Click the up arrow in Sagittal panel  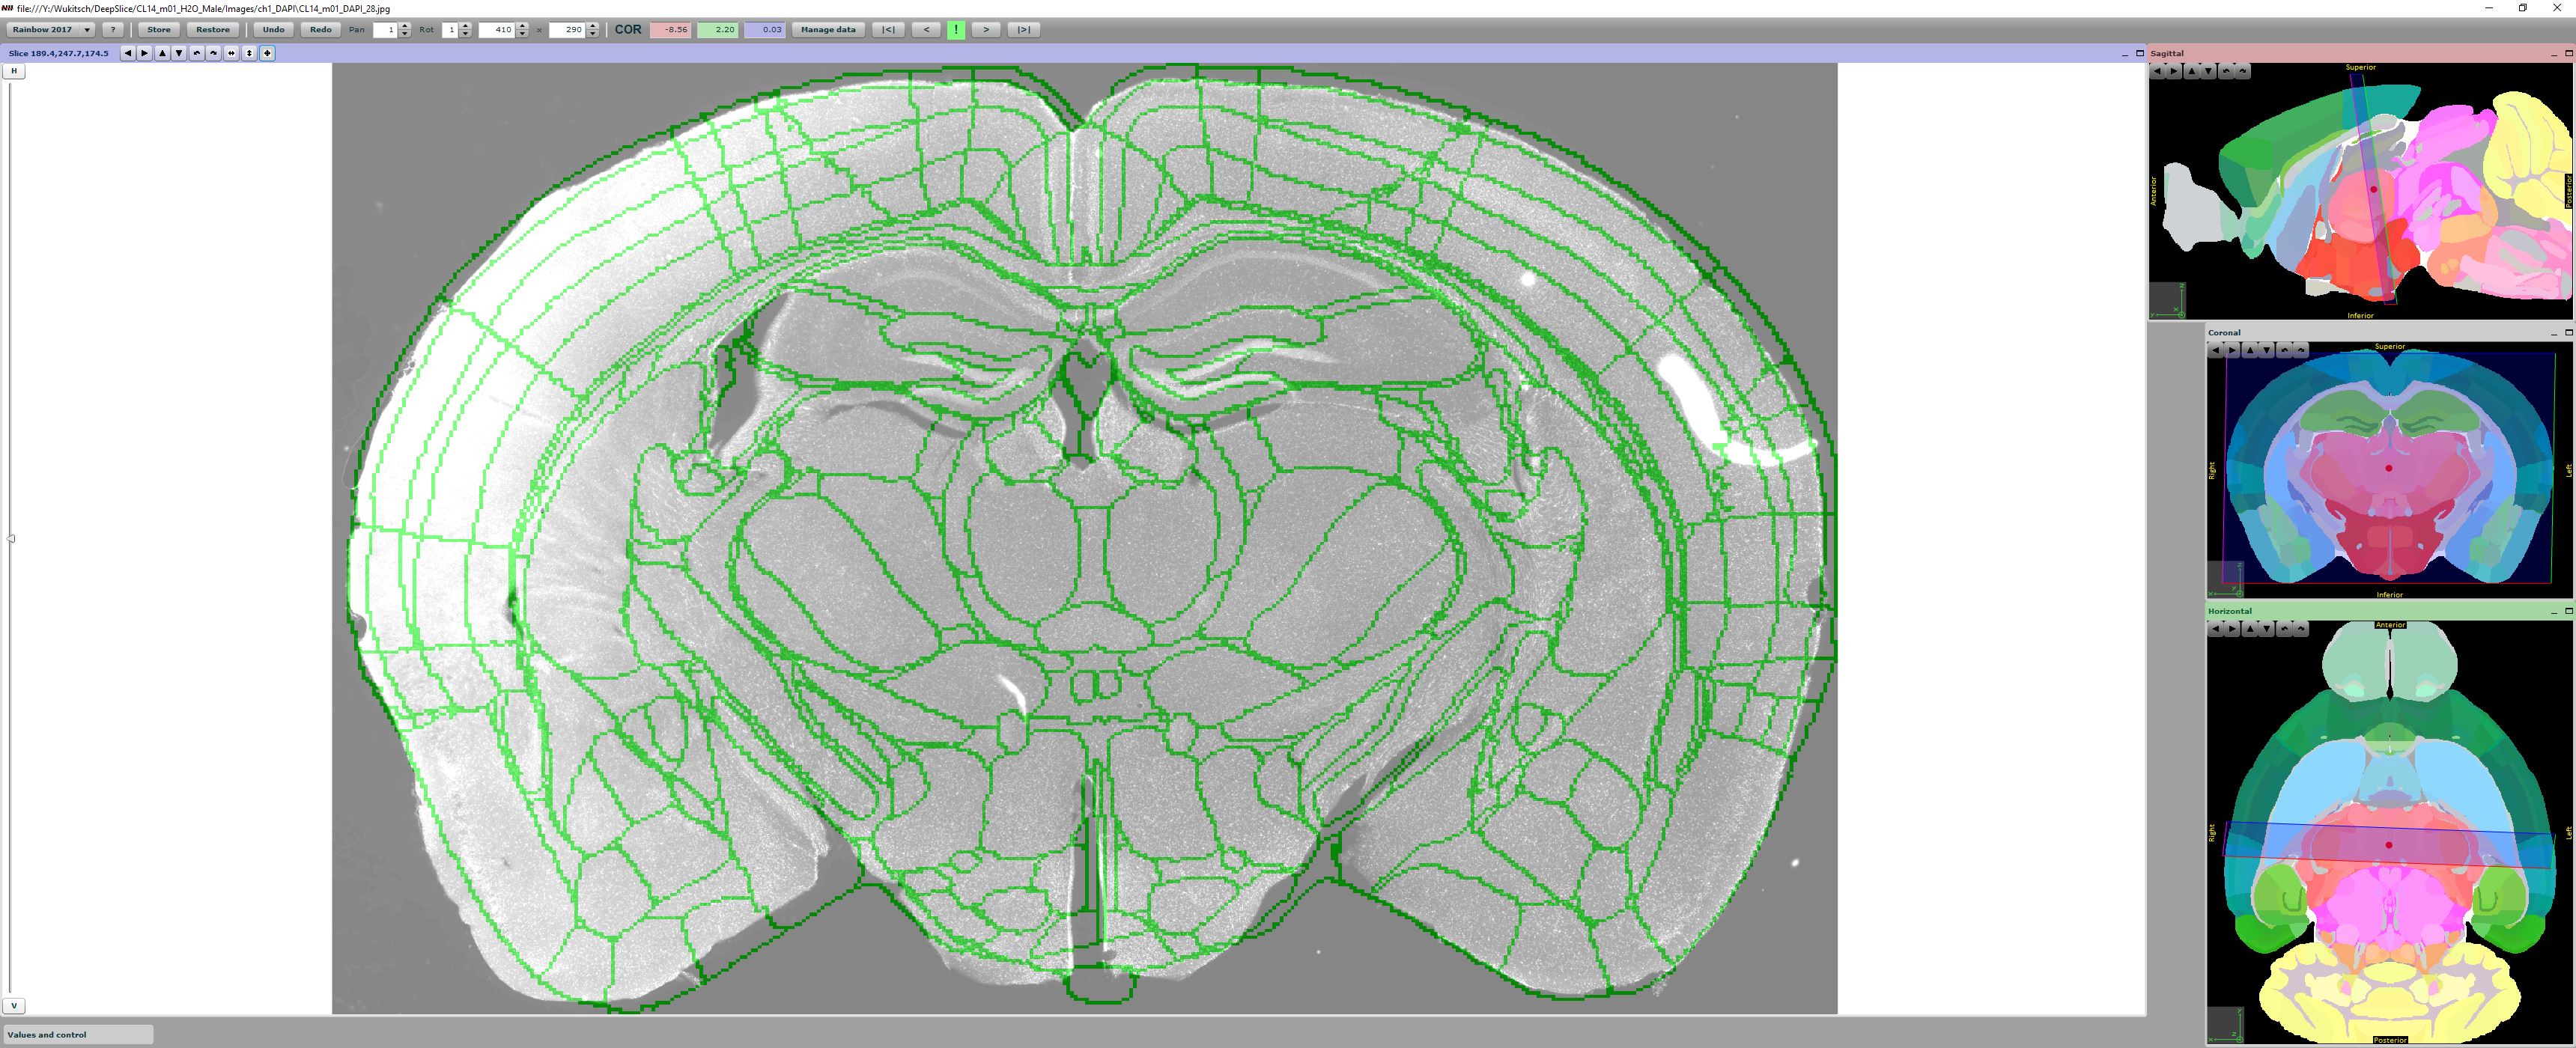[x=2191, y=71]
